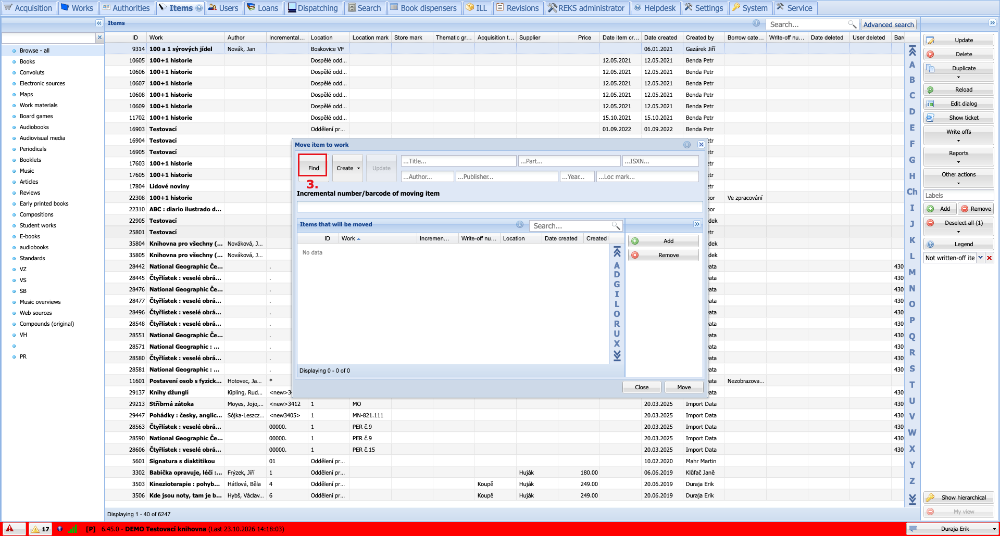
Task: Select Early printed books category
Action: [x=43, y=204]
